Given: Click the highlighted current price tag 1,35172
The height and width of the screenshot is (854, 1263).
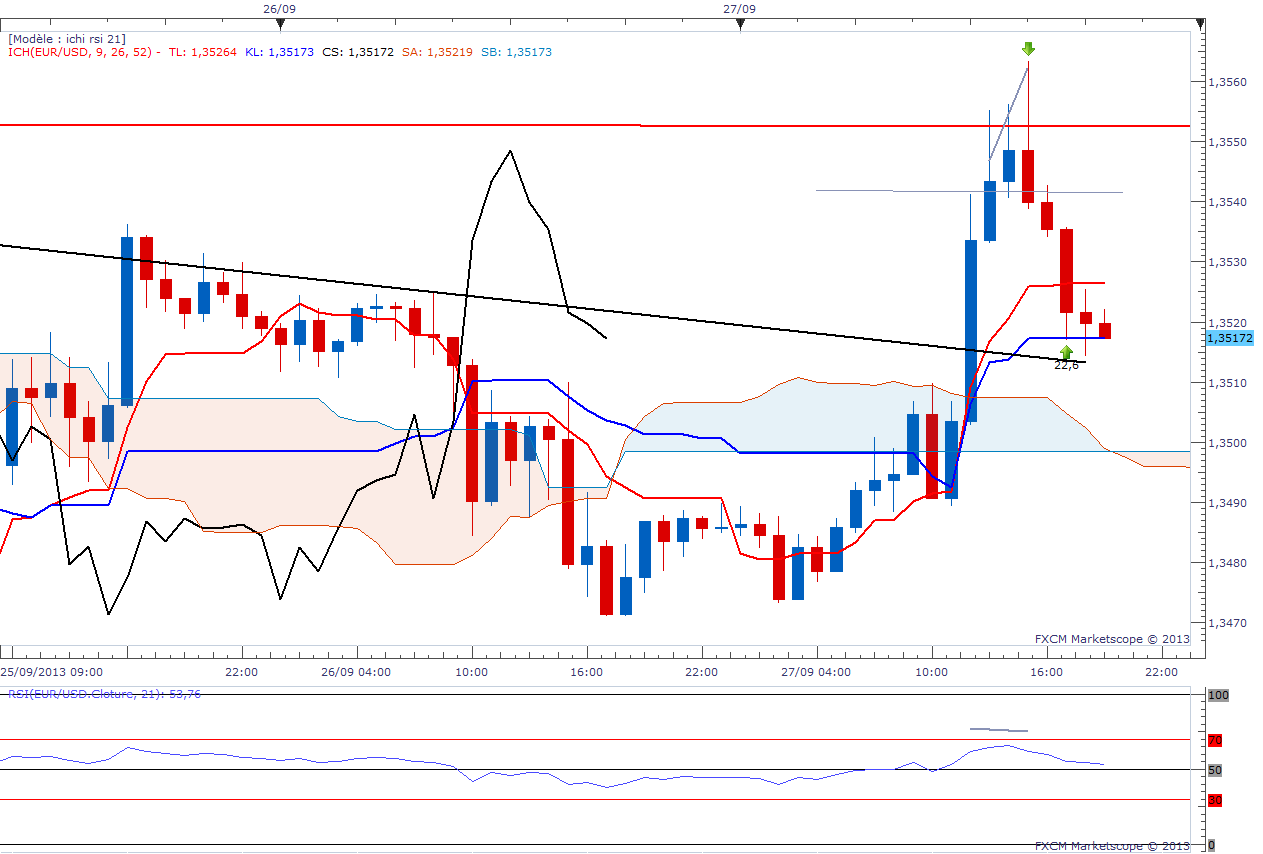Looking at the screenshot, I should coord(1230,339).
